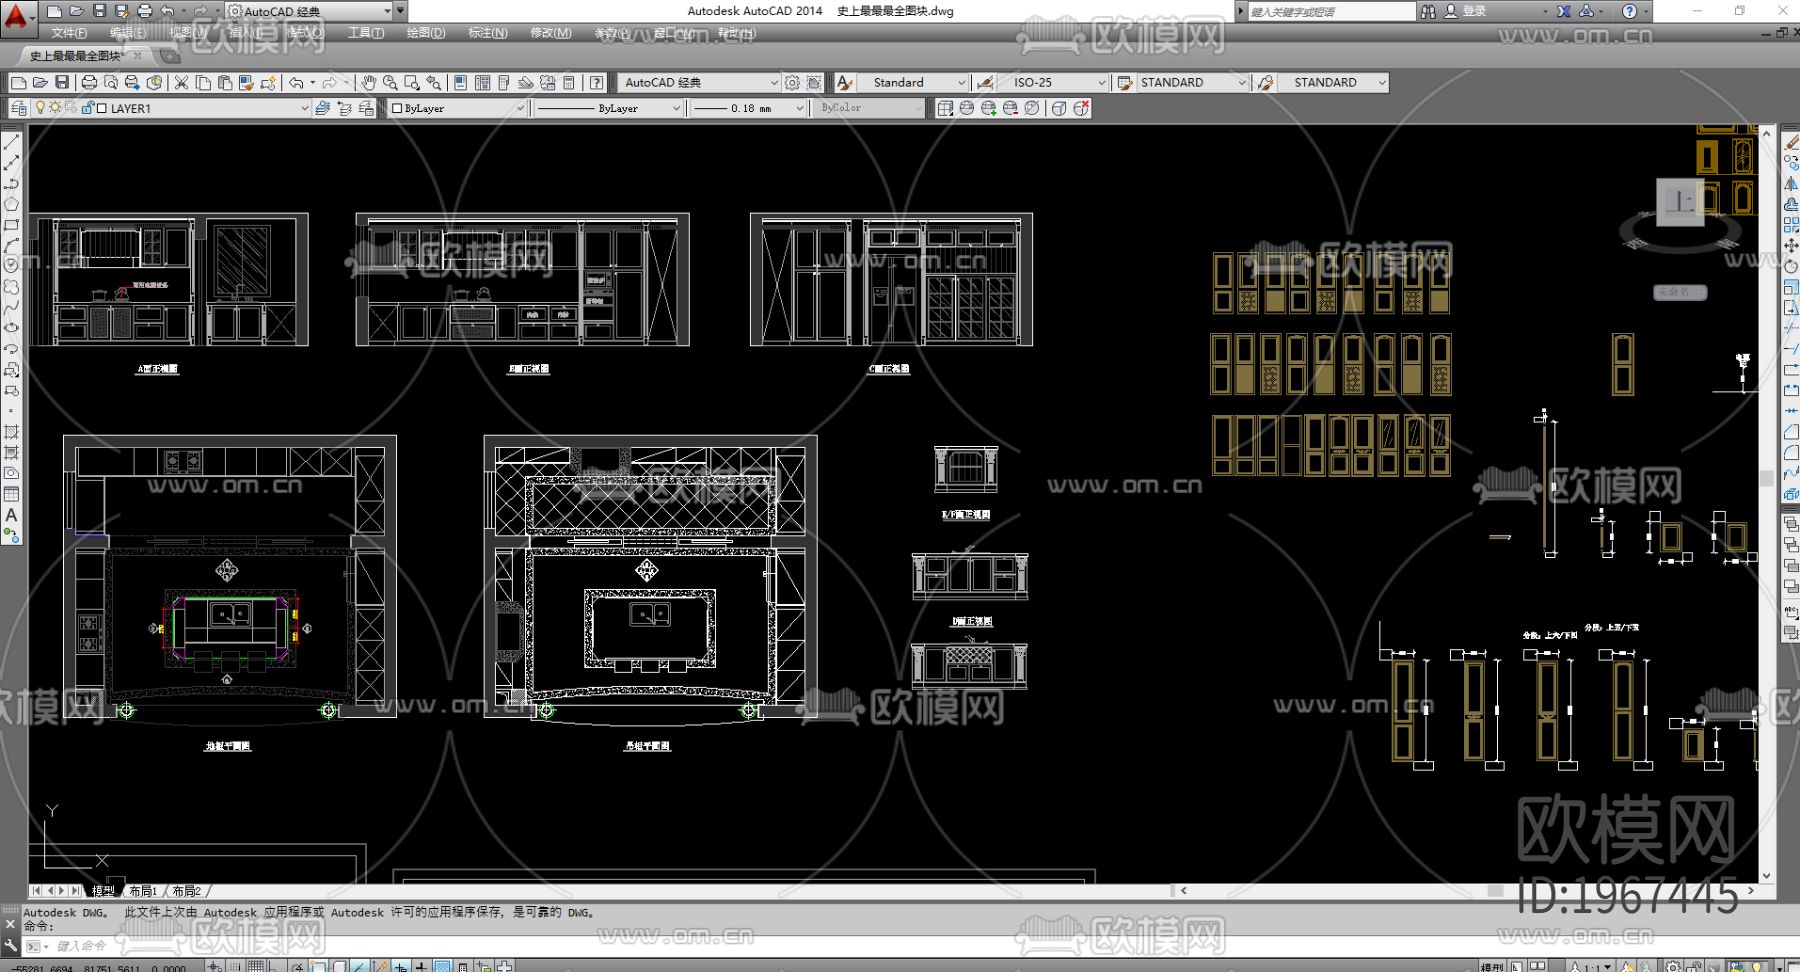Click the Workspace Settings gear icon
1800x972 pixels.
[x=792, y=83]
